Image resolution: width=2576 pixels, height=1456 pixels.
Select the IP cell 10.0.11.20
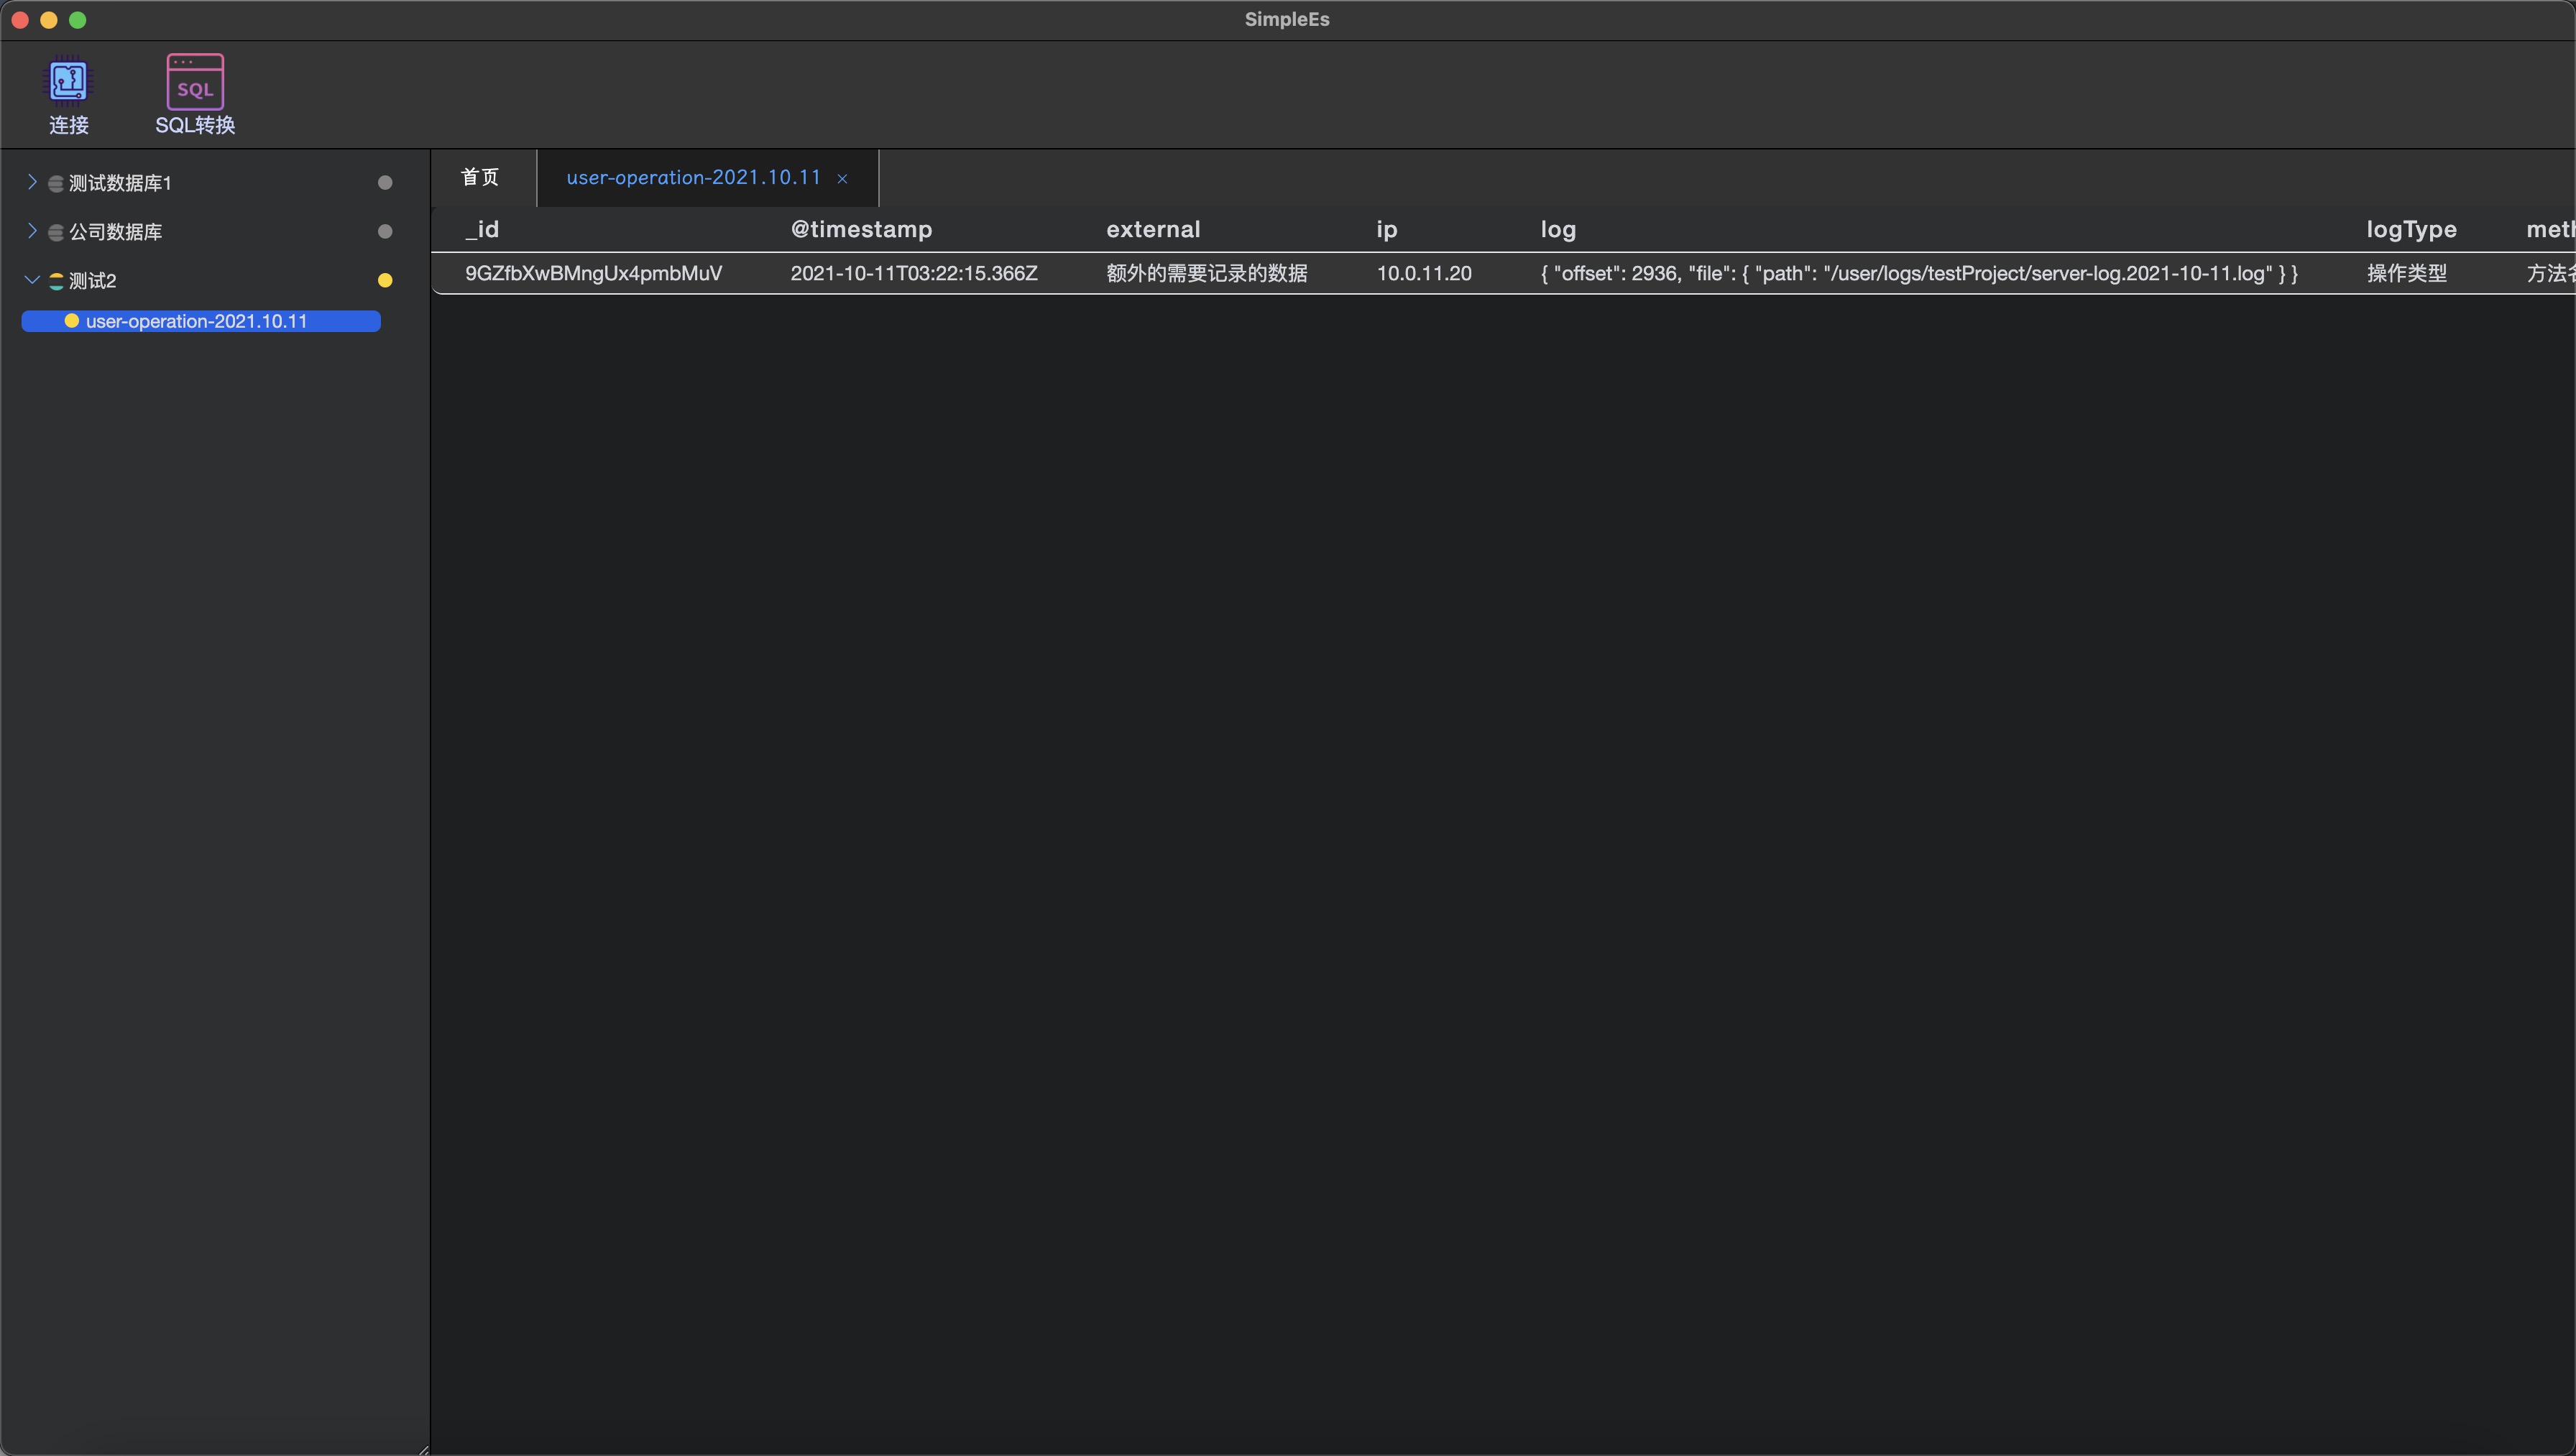(x=1424, y=273)
